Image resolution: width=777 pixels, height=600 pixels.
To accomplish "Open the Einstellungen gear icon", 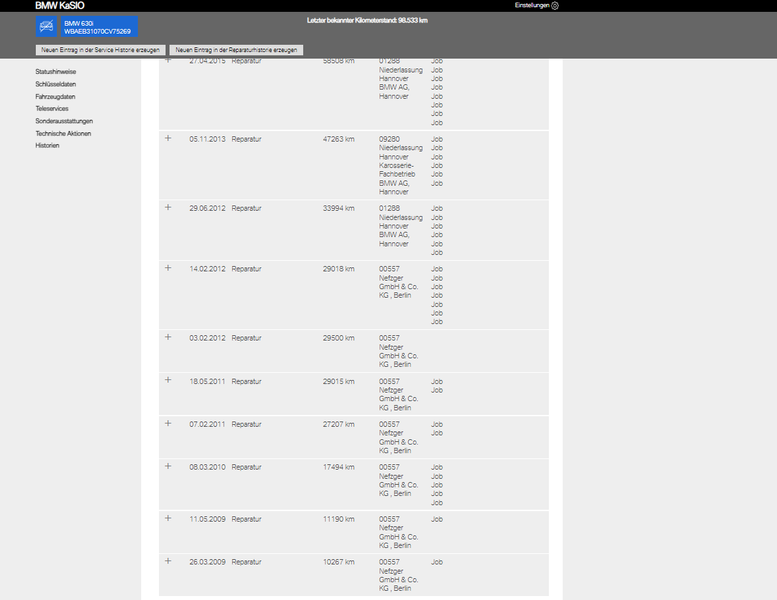I will click(x=555, y=5).
